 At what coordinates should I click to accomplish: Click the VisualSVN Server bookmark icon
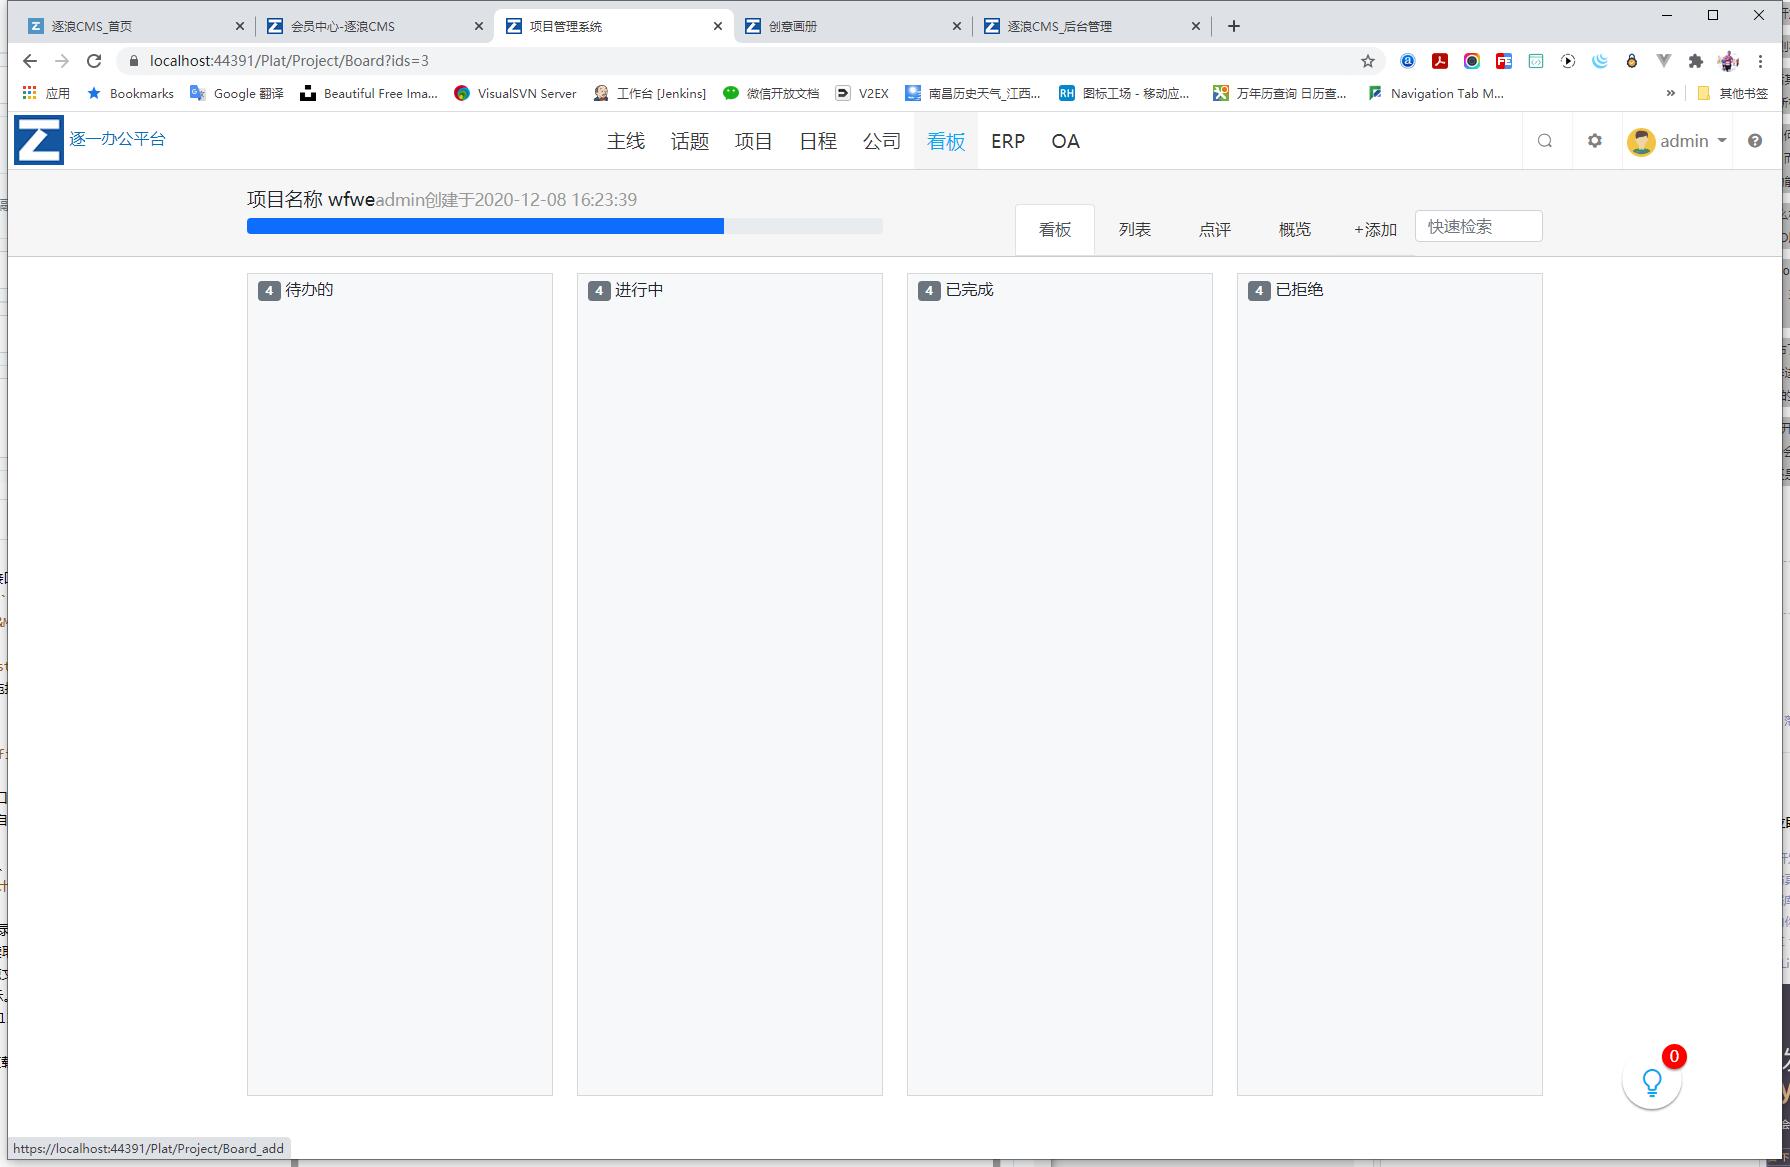pos(462,93)
